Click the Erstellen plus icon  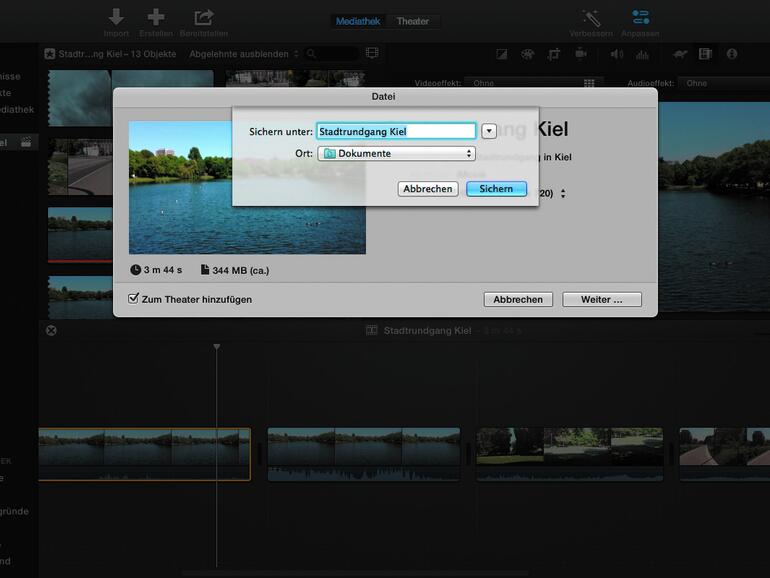coord(155,17)
